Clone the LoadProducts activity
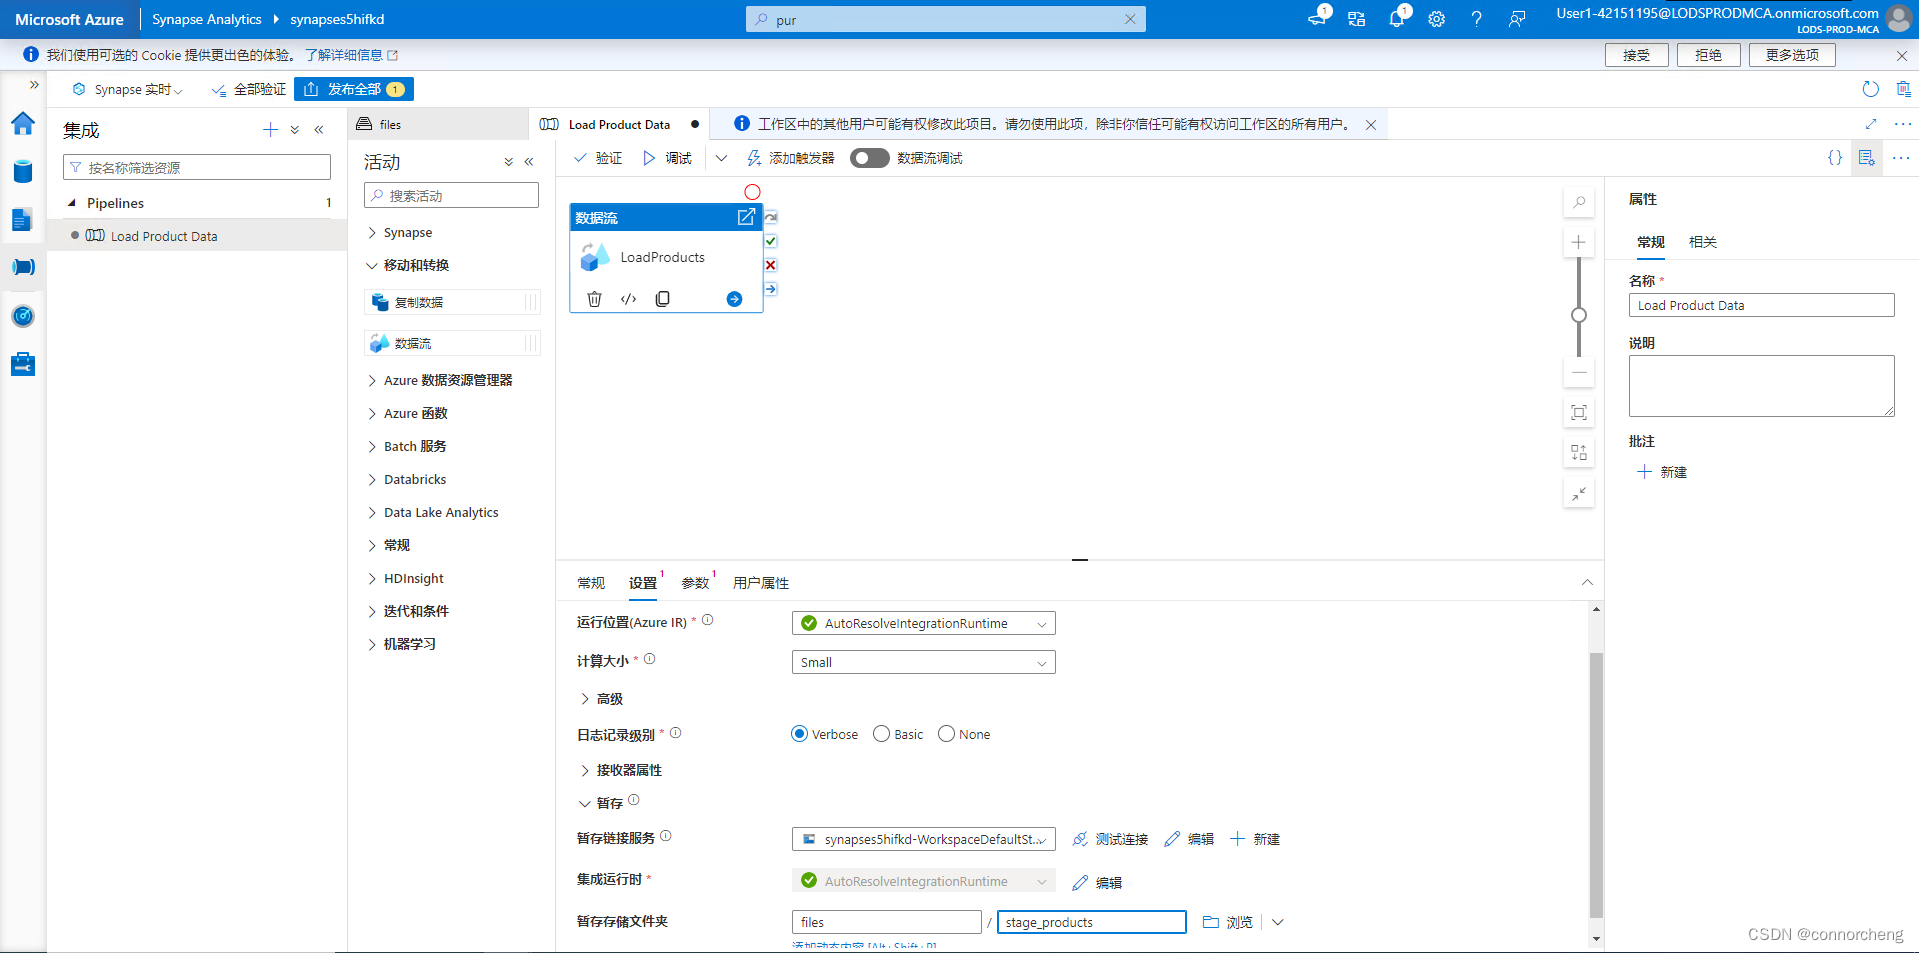The height and width of the screenshot is (953, 1919). tap(662, 299)
